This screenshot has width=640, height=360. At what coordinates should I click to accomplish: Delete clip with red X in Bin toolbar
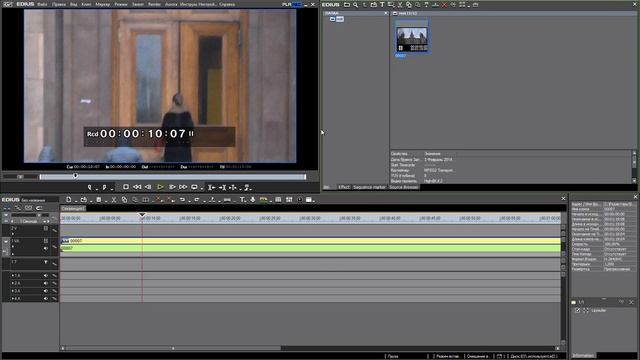tap(444, 5)
